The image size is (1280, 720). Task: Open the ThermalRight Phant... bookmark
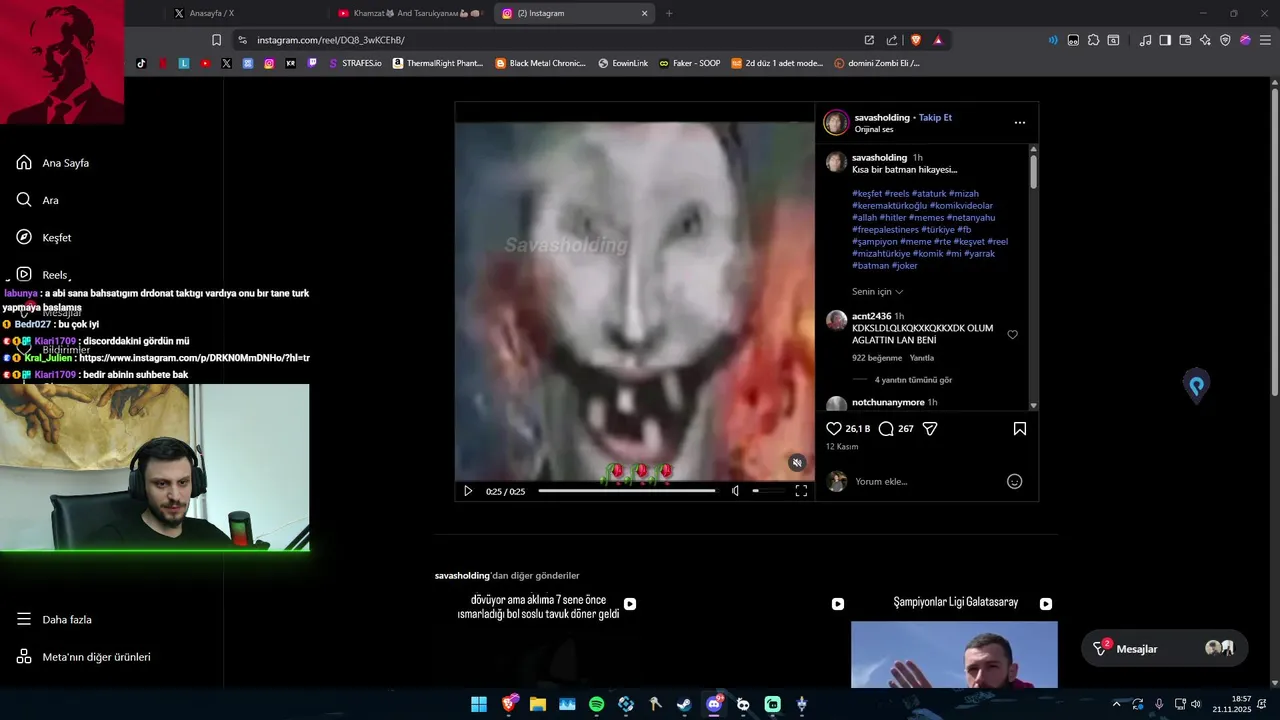tap(438, 63)
